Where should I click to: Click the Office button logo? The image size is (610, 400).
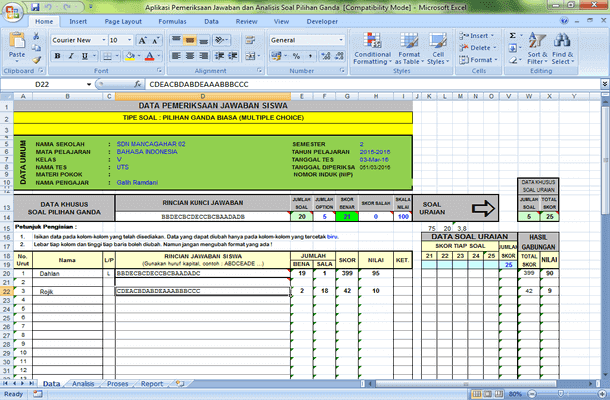point(12,12)
